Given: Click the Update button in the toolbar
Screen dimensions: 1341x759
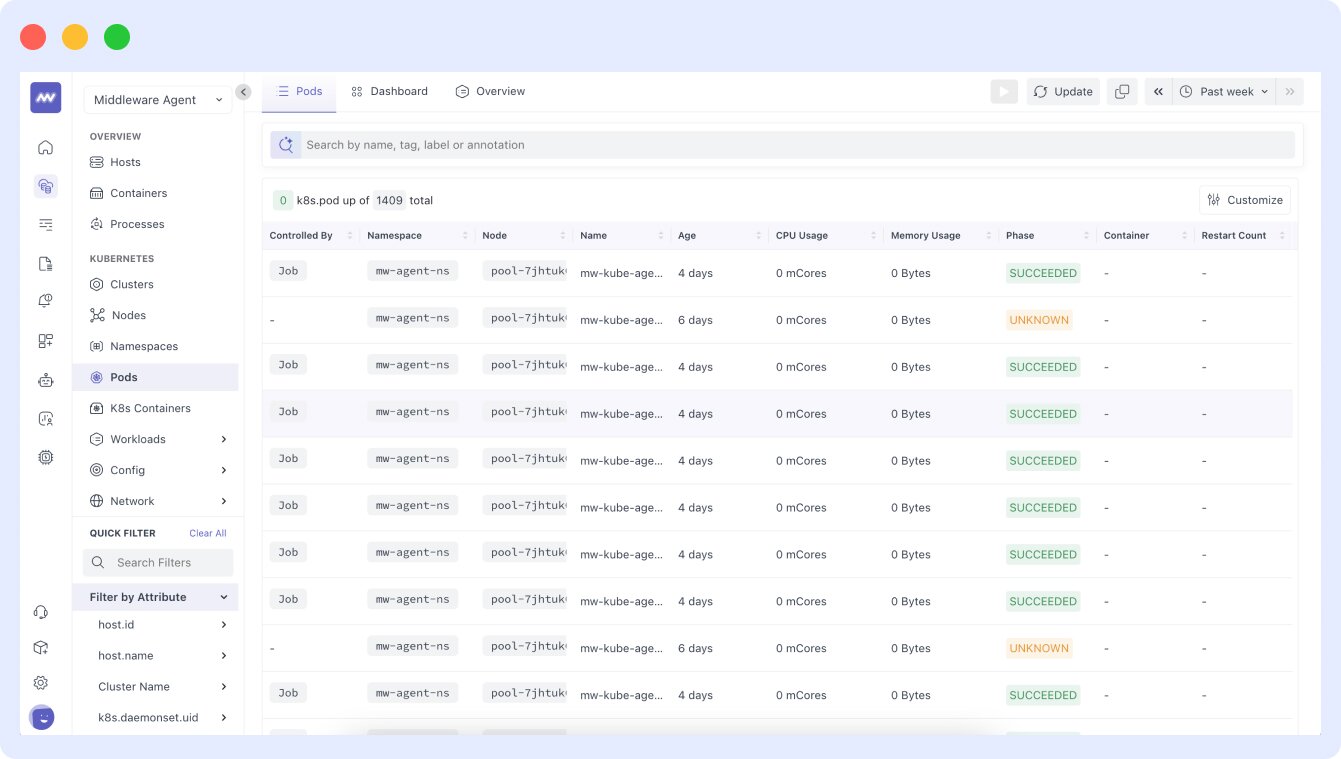Looking at the screenshot, I should coord(1063,91).
